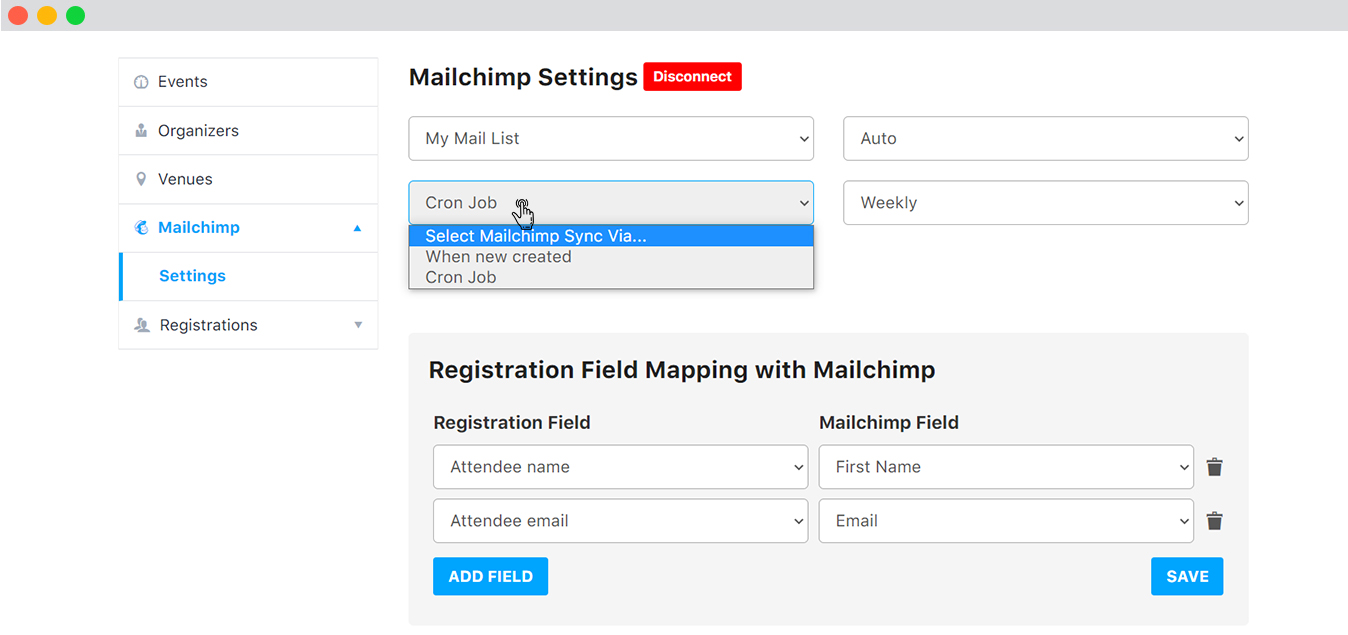Open the Attendee email registration field dropdown
1348x635 pixels.
click(621, 521)
